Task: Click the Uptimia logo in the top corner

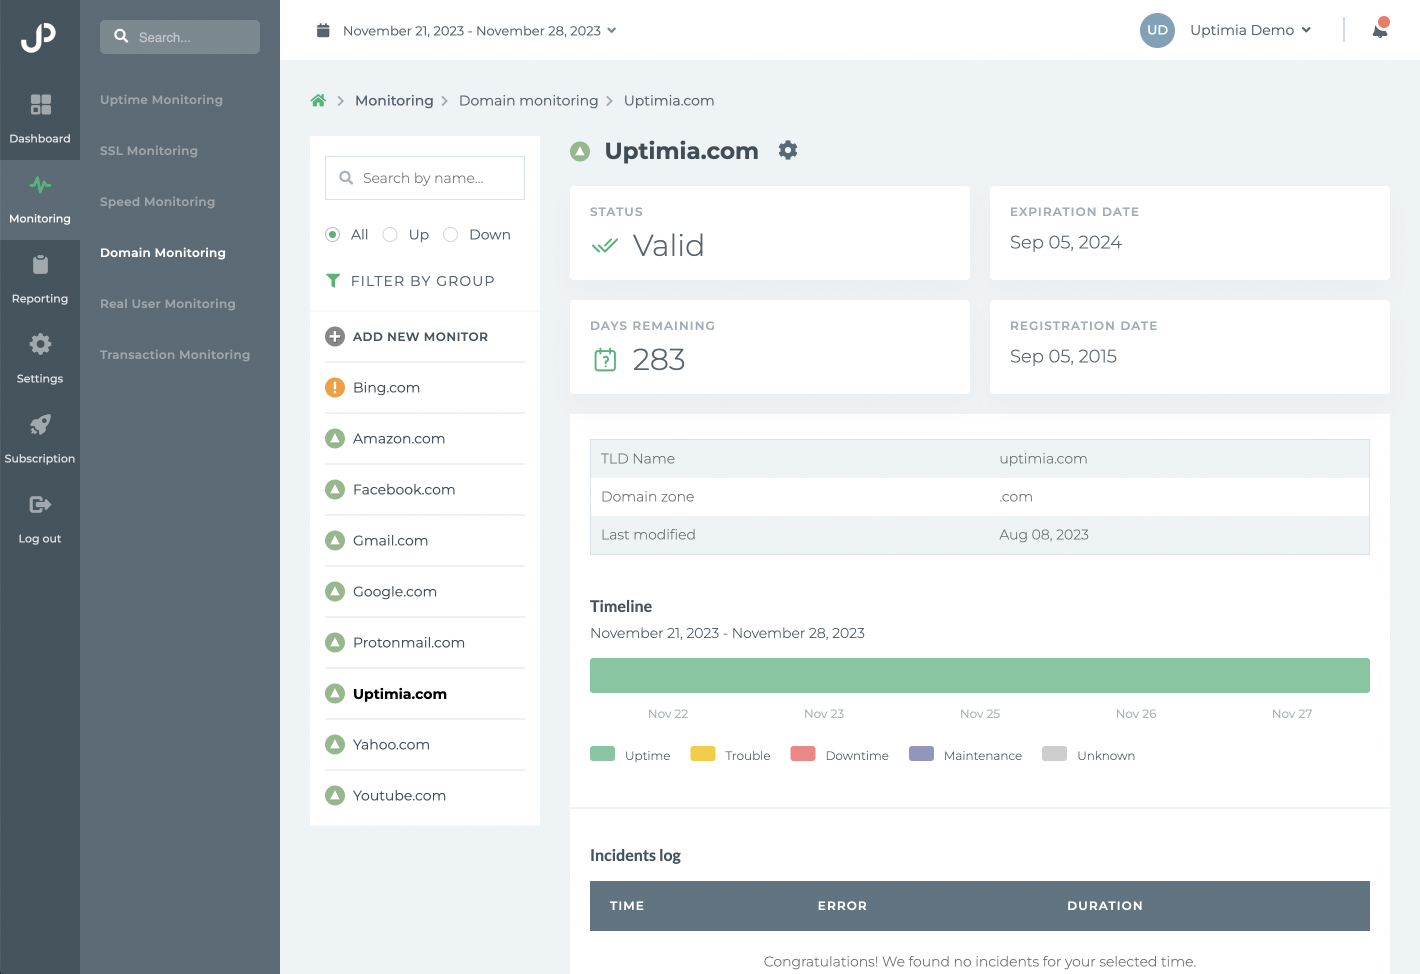Action: coord(40,37)
